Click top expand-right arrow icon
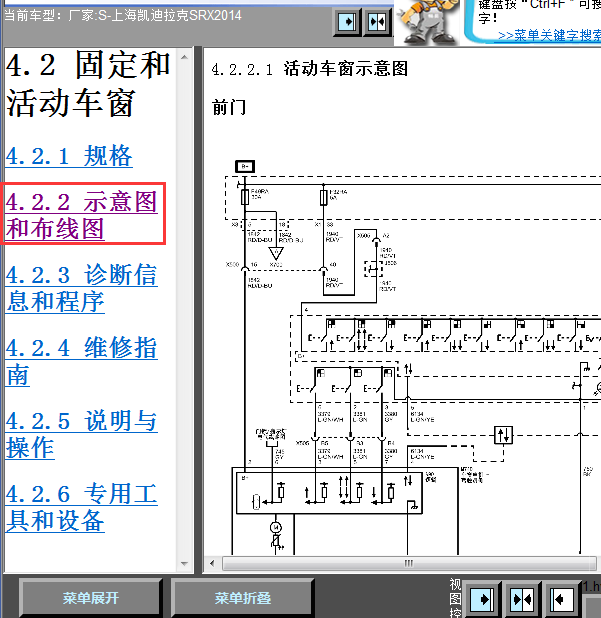The height and width of the screenshot is (618, 601). click(x=347, y=22)
